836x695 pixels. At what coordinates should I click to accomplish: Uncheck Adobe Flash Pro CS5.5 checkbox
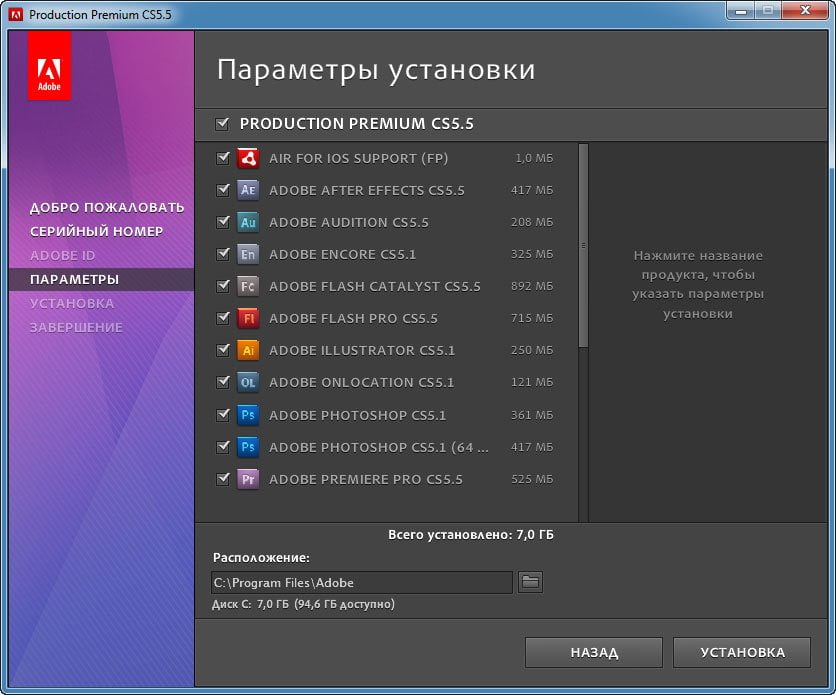(223, 318)
